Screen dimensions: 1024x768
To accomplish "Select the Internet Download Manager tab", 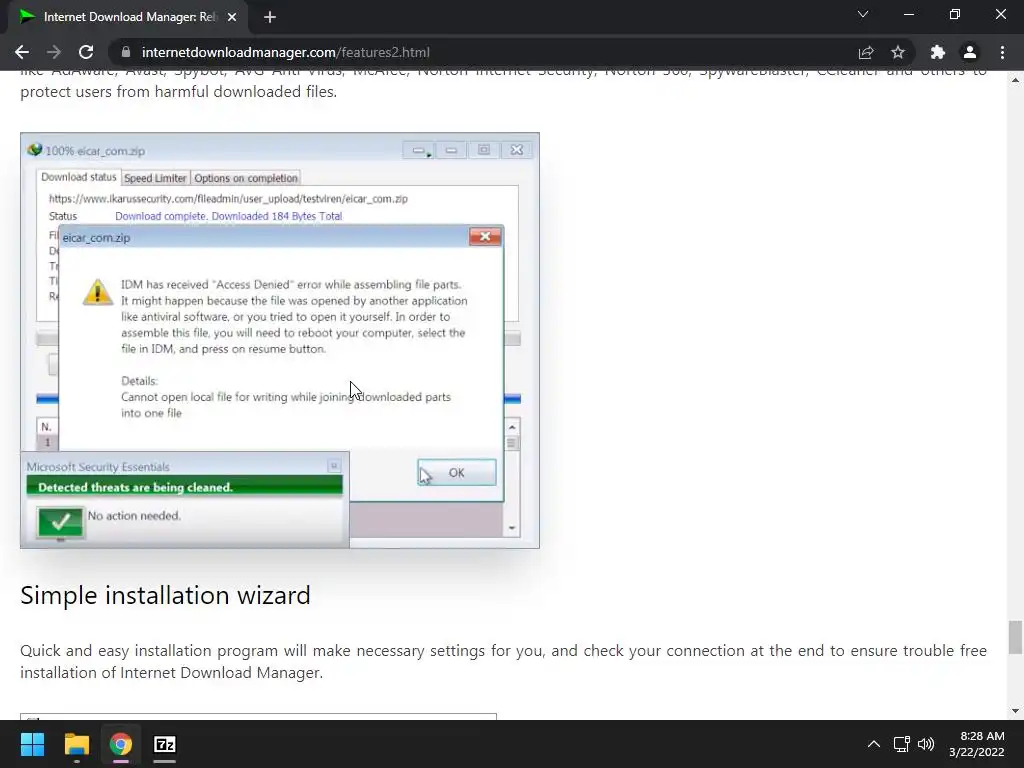I will (x=129, y=17).
